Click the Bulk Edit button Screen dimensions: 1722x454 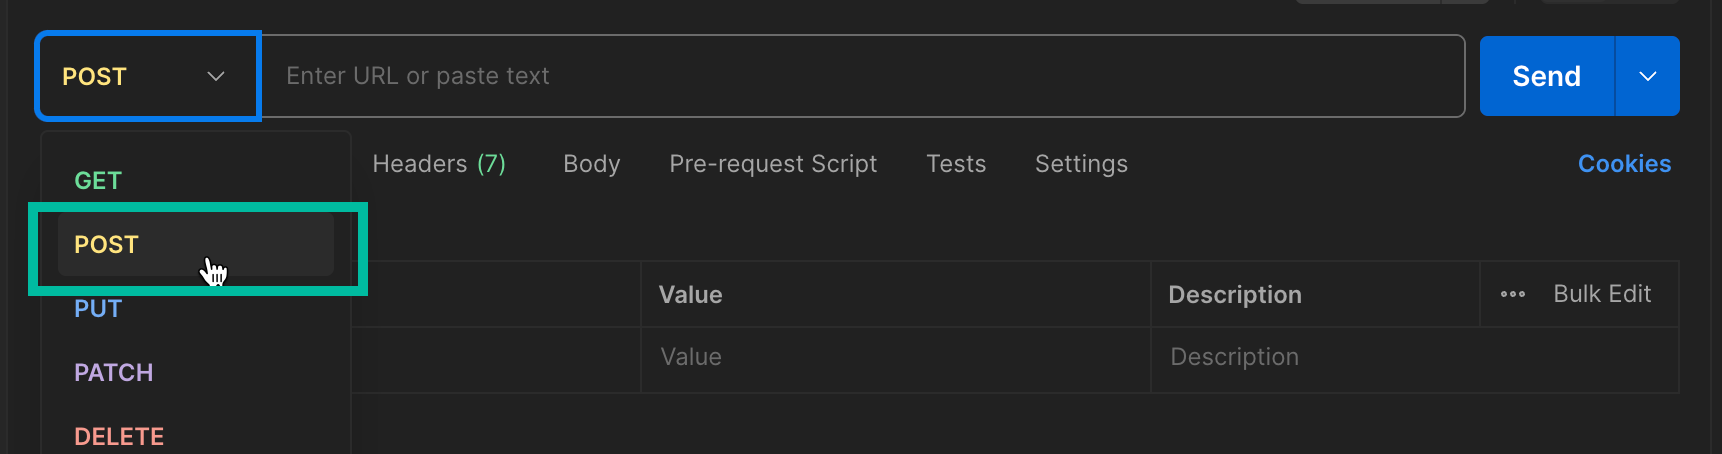coord(1602,294)
